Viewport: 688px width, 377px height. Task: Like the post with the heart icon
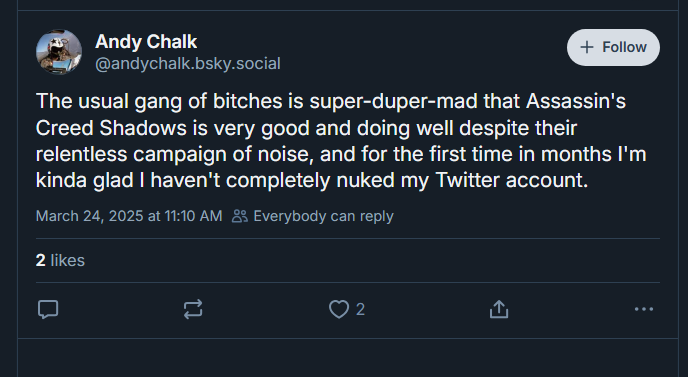(x=339, y=309)
